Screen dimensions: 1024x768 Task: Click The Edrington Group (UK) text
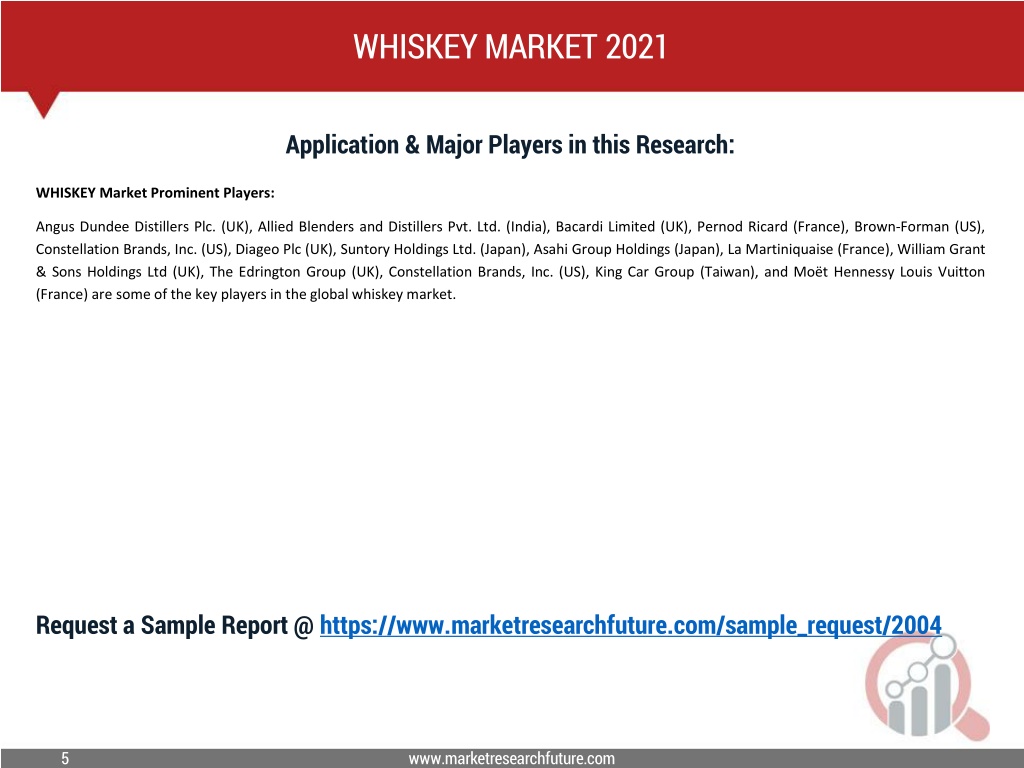click(295, 272)
